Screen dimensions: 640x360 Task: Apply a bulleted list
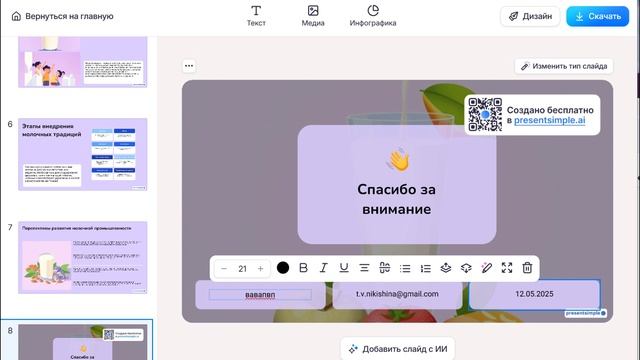point(405,268)
